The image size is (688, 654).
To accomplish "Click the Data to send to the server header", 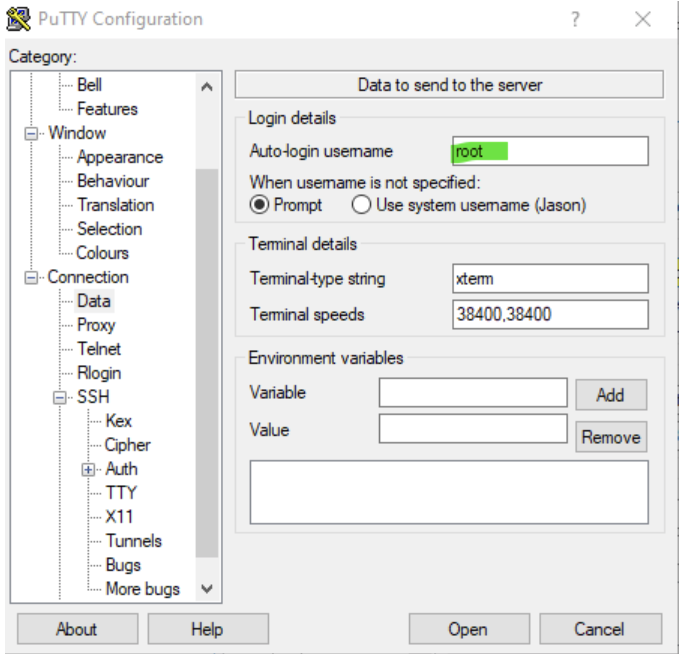I will click(x=449, y=85).
